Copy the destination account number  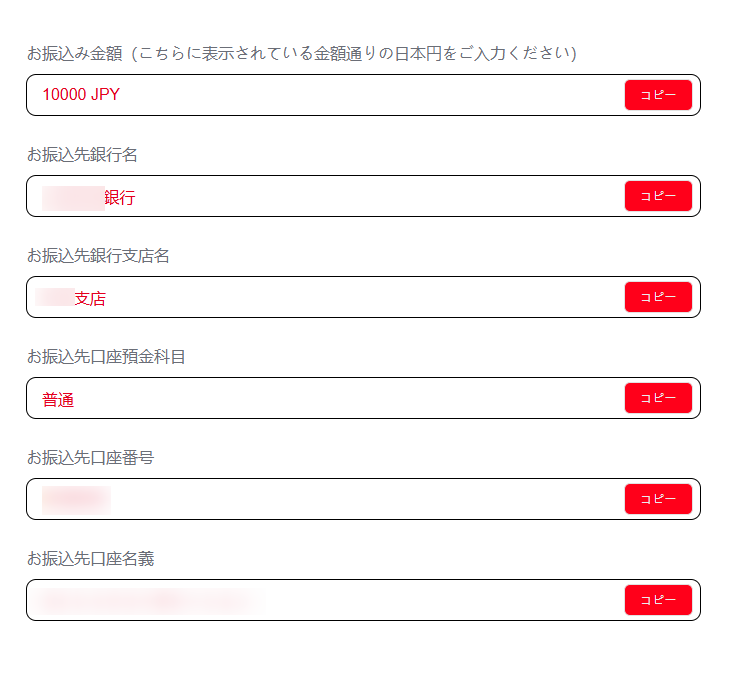tap(658, 499)
